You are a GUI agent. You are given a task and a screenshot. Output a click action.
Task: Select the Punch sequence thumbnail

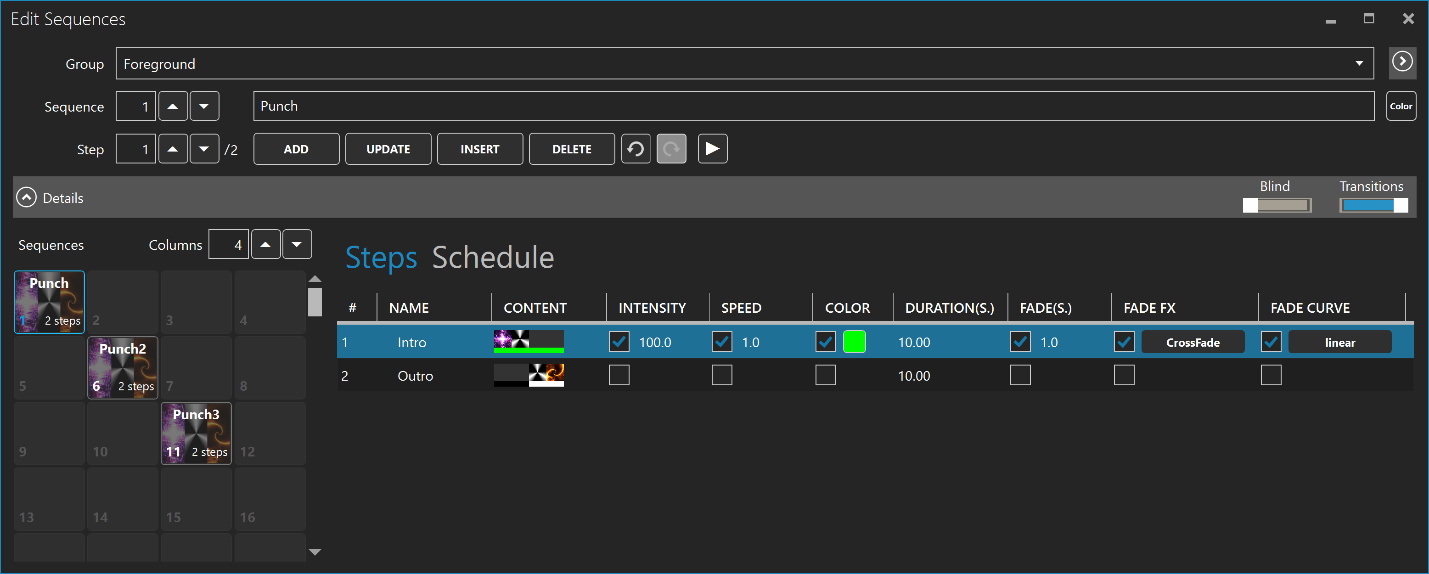coord(49,302)
